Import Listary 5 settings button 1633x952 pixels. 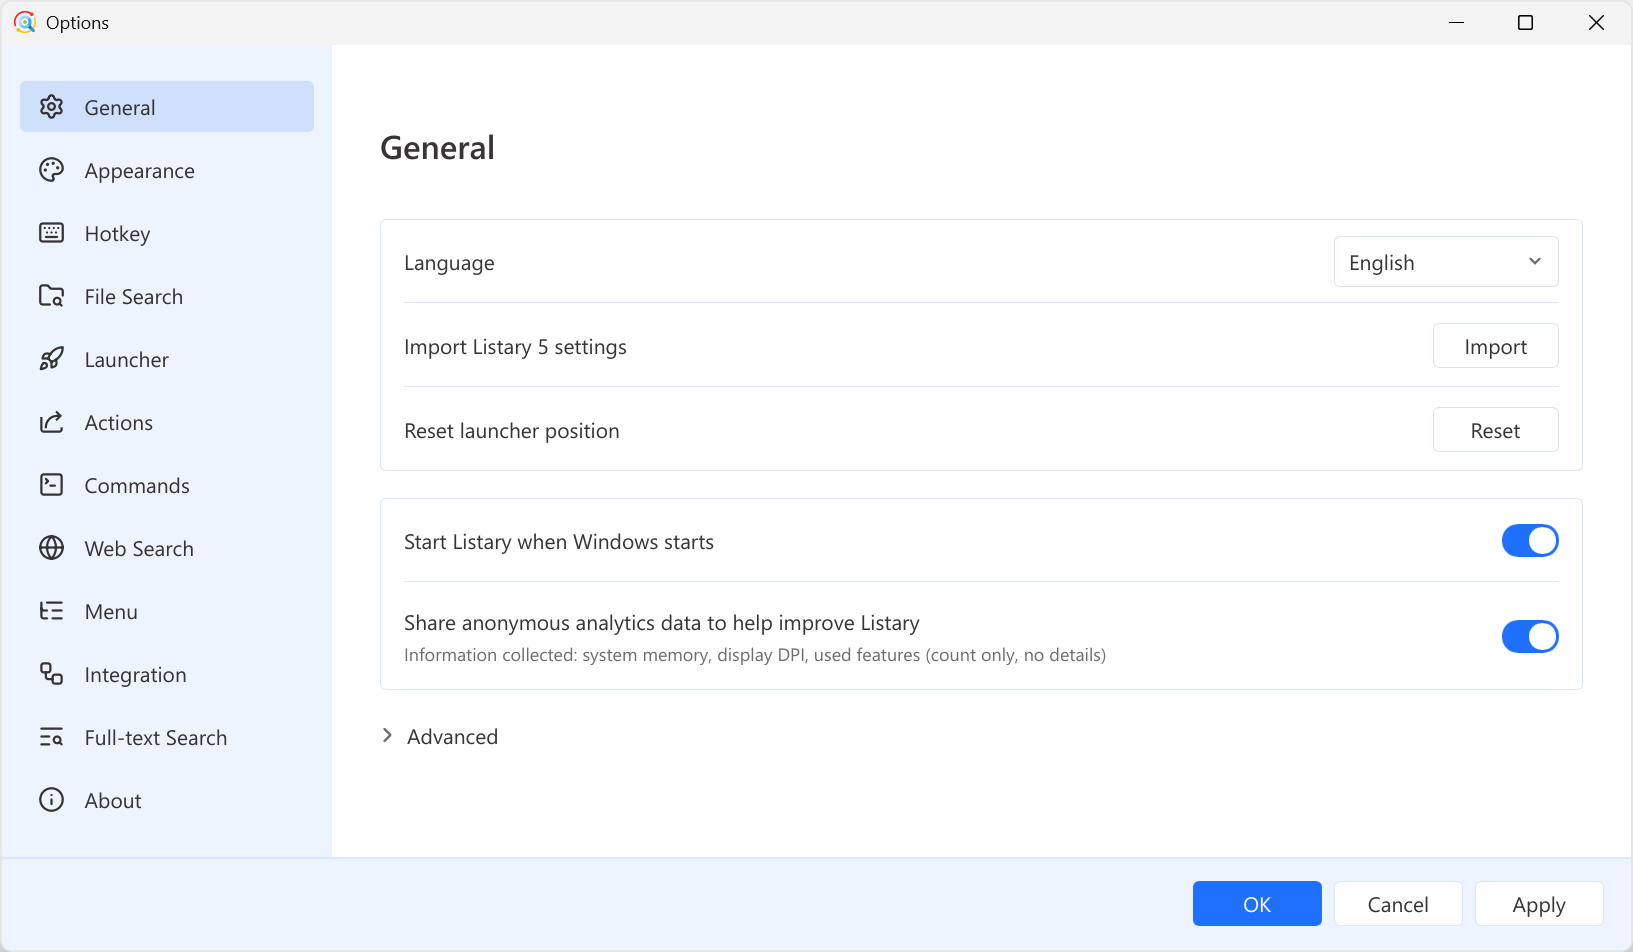click(x=1495, y=346)
